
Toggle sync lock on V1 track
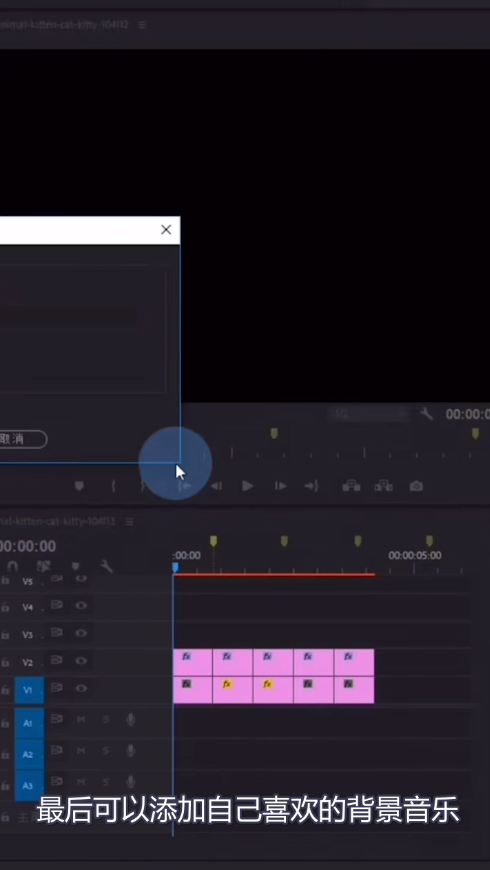tap(57, 688)
